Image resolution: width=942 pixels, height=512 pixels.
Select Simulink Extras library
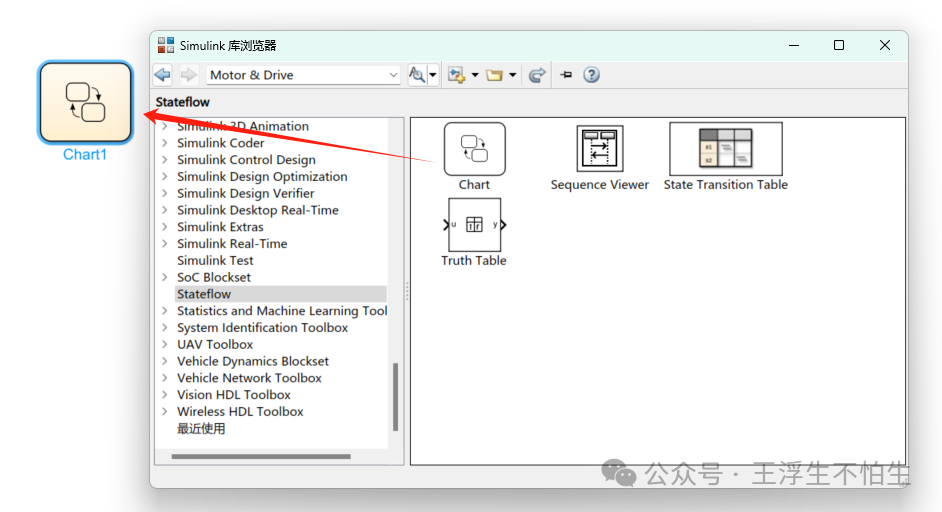point(220,227)
